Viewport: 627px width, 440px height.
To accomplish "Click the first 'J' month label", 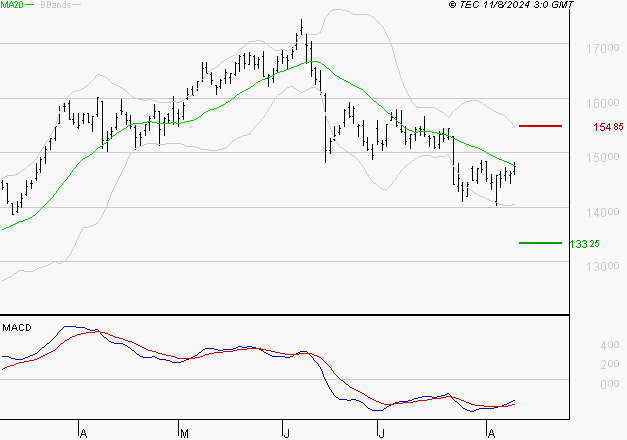I will point(286,433).
